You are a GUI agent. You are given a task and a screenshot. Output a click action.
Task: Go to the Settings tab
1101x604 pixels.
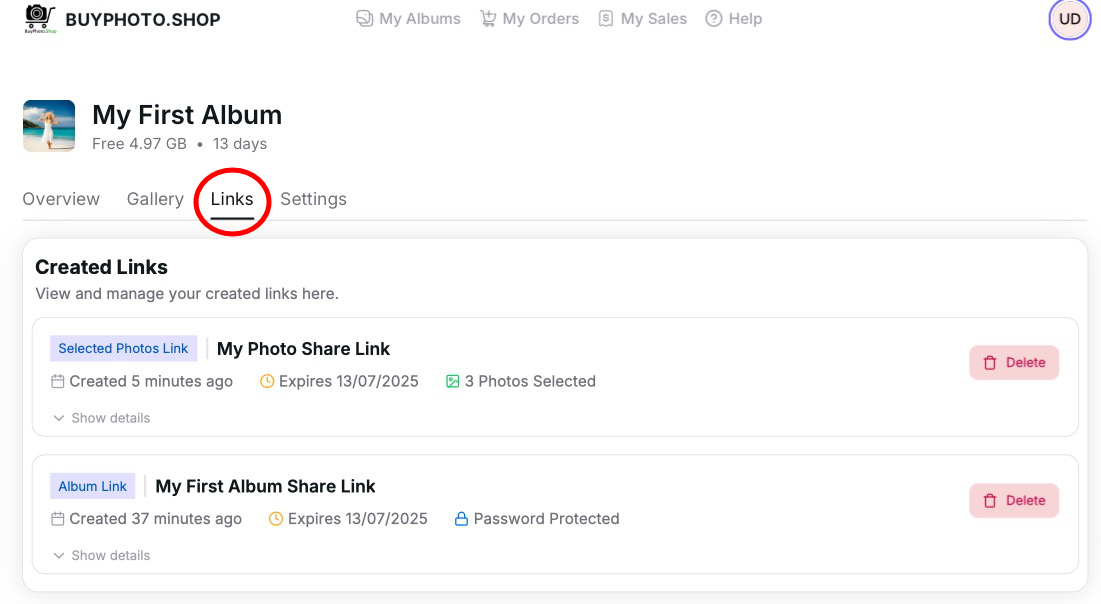point(313,199)
